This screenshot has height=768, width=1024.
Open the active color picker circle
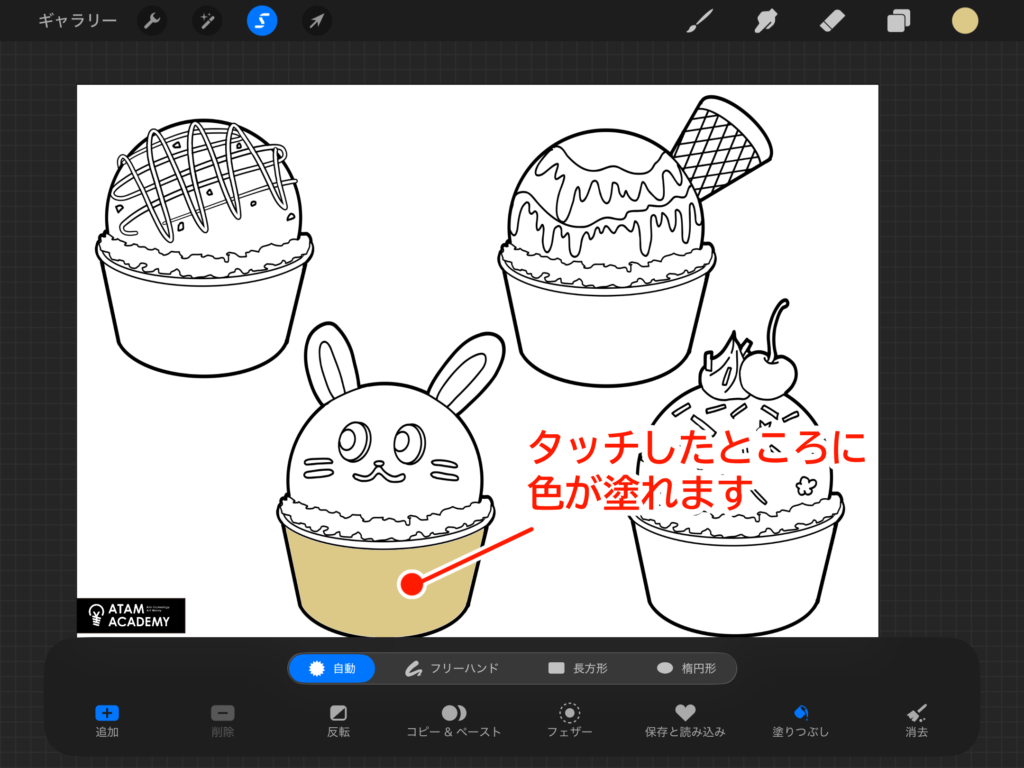965,20
